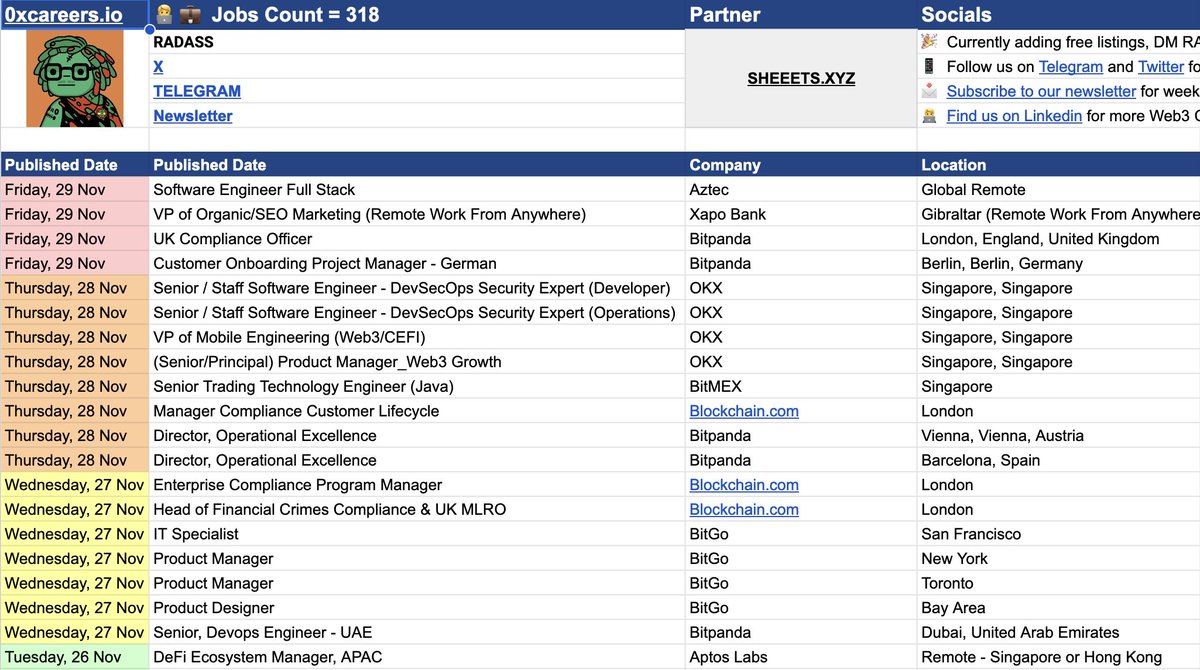Screen dimensions: 1200x670
Task: Click the envelope emoji beside newsletter
Action: coord(929,91)
